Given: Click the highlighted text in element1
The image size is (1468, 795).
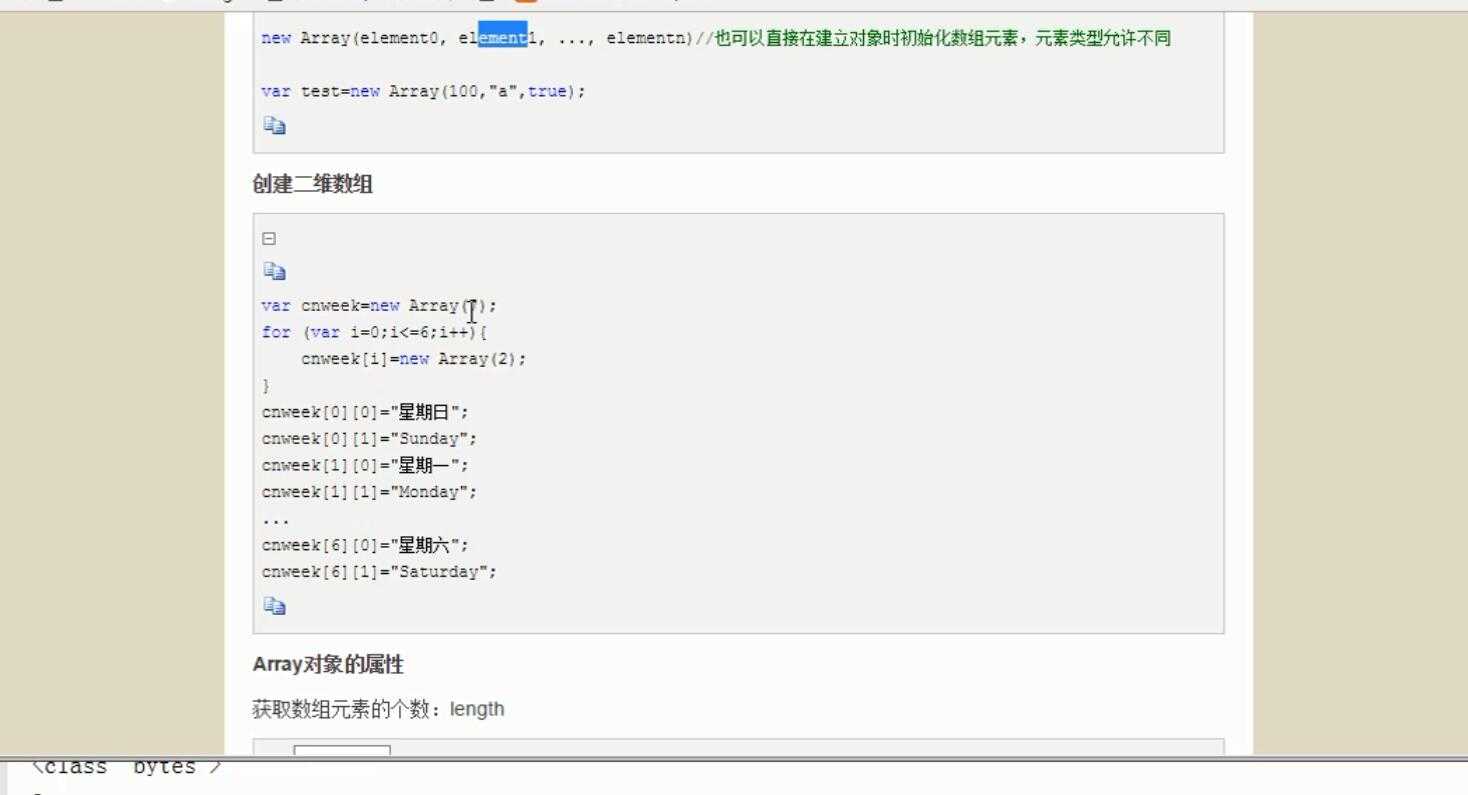Looking at the screenshot, I should (502, 38).
